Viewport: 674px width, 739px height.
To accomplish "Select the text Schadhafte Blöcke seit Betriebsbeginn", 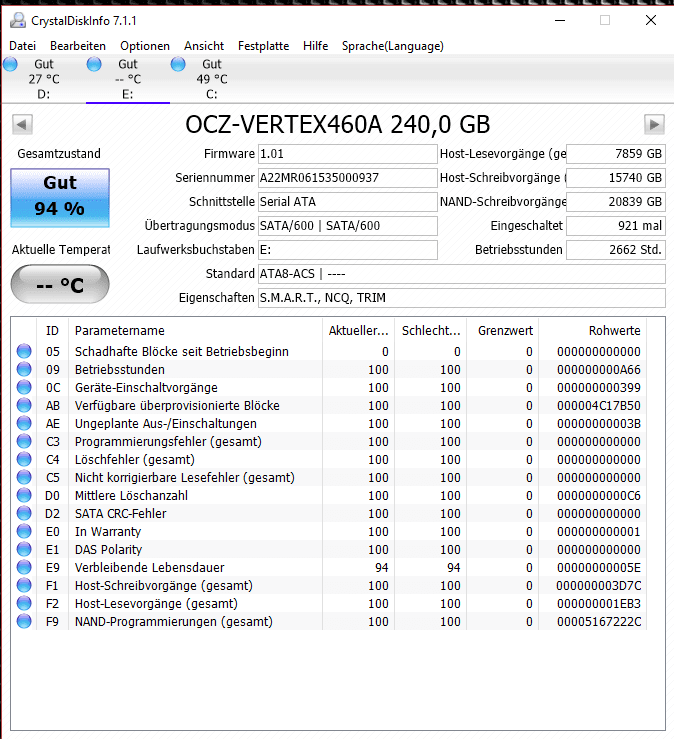I will [181, 352].
